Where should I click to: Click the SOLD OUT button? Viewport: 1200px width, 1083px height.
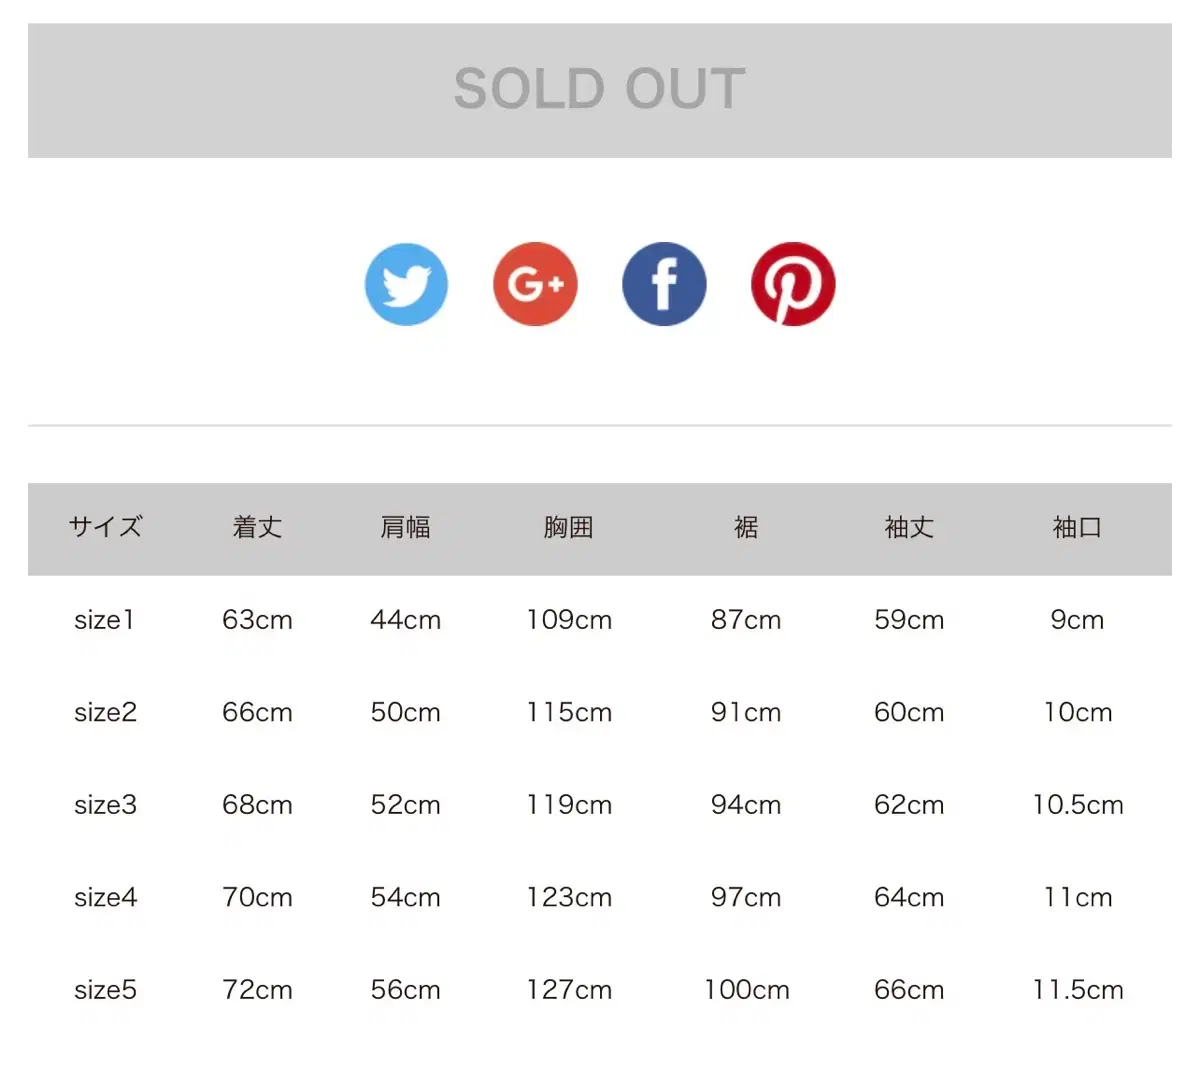[600, 90]
